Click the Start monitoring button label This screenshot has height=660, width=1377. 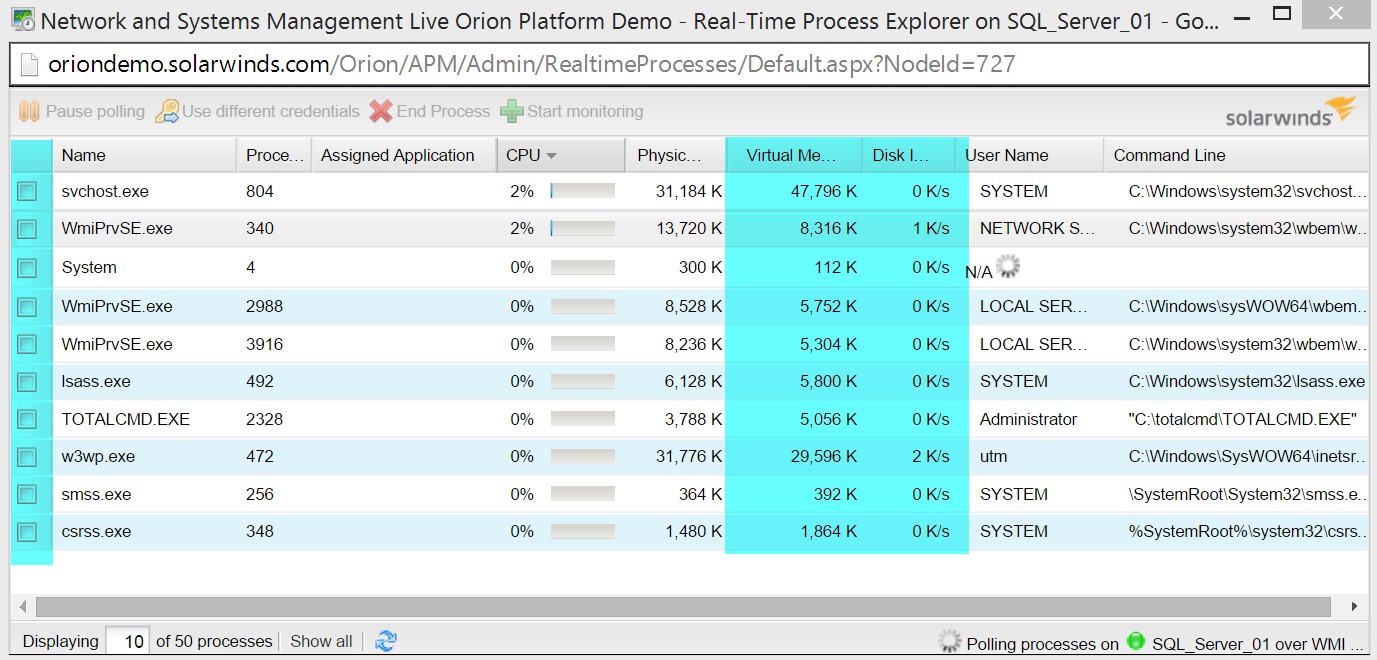(x=585, y=111)
